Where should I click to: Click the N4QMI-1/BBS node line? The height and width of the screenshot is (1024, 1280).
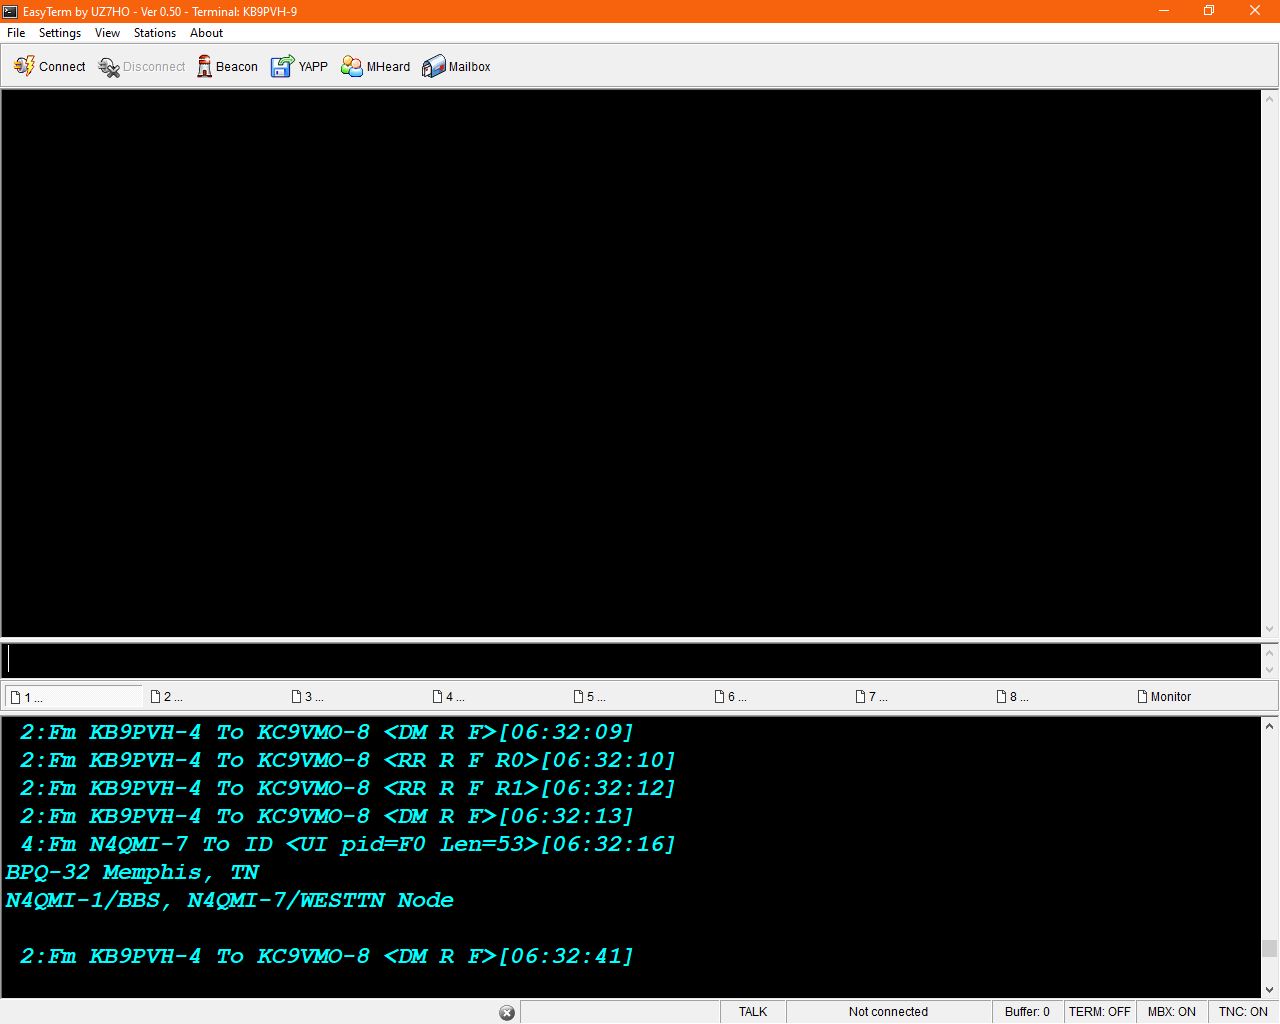click(x=229, y=900)
